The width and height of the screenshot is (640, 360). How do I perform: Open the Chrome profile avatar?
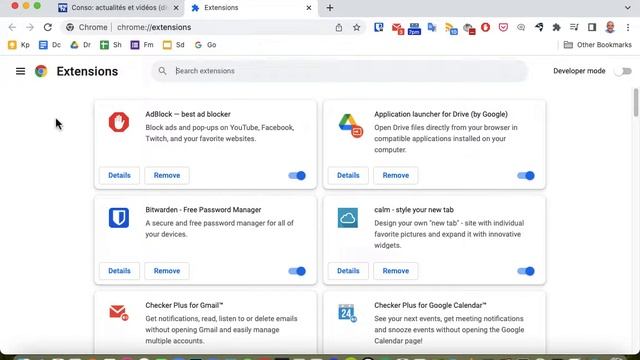coord(610,27)
